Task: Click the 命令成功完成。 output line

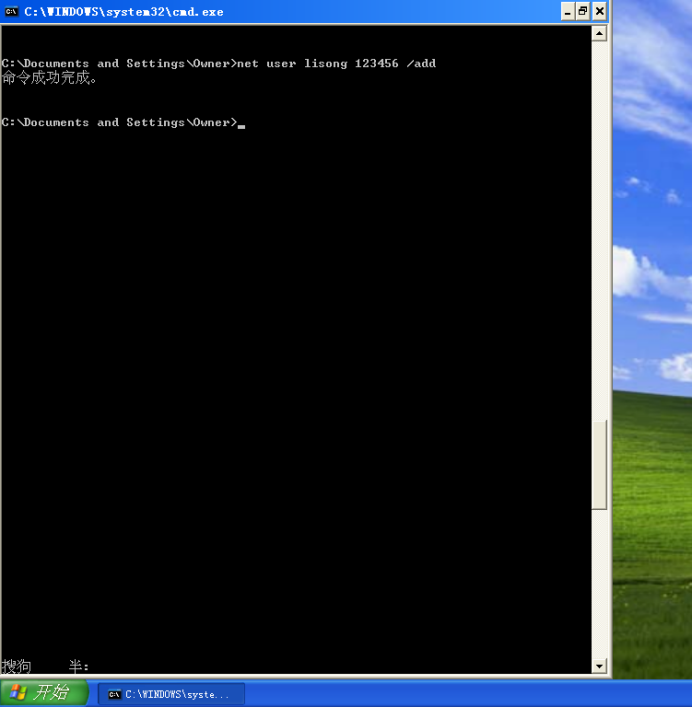Action: [x=49, y=78]
